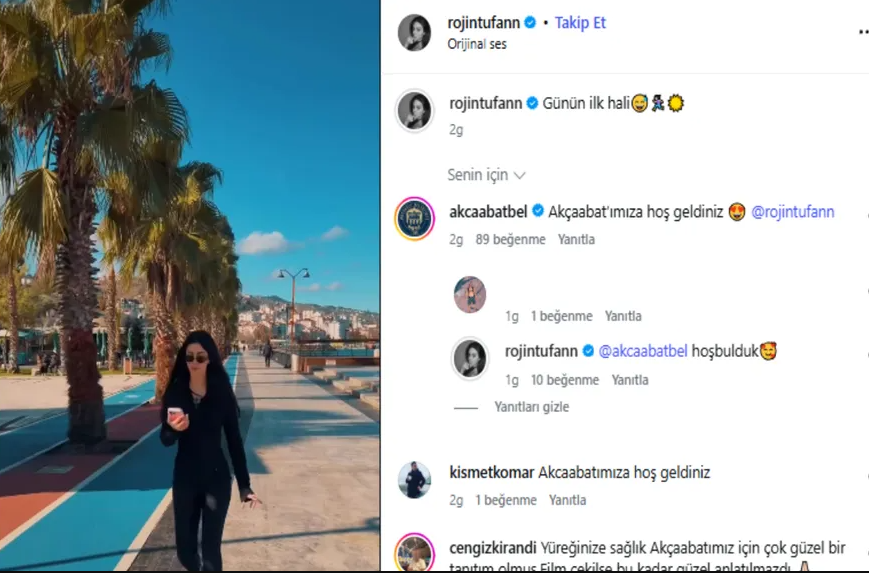
Task: Reply to akcaabatbel's comment via Yanıtla
Action: click(576, 239)
